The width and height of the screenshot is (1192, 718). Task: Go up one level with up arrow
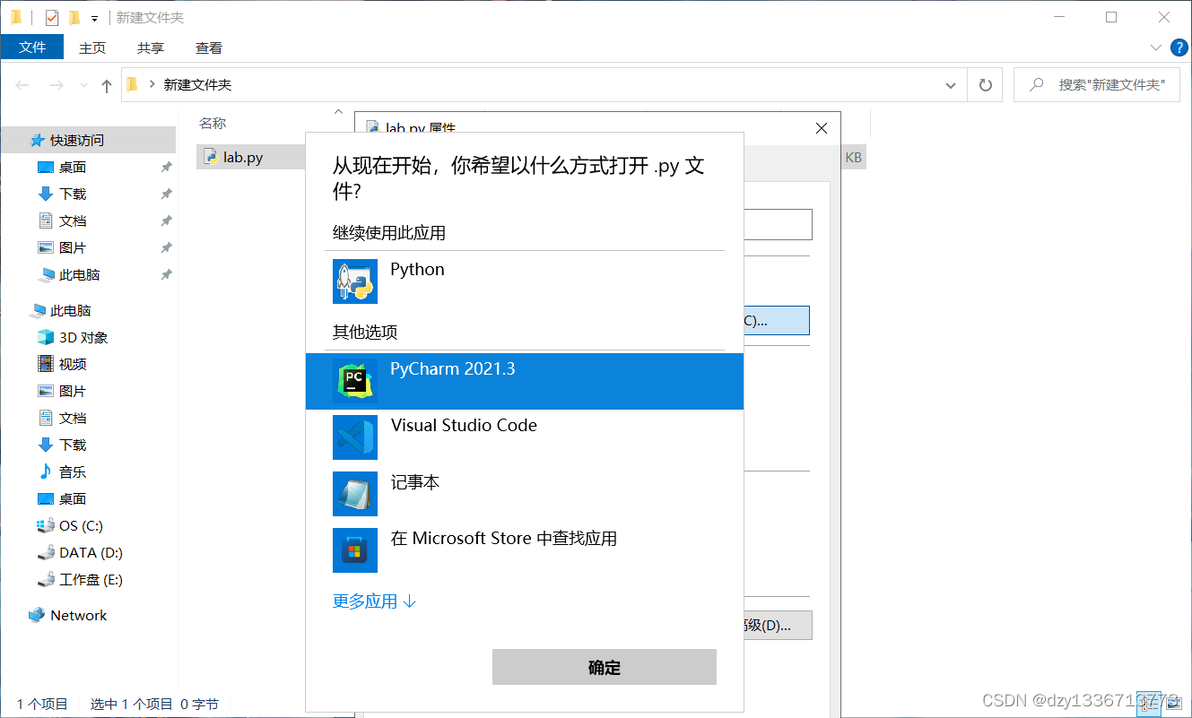point(106,86)
